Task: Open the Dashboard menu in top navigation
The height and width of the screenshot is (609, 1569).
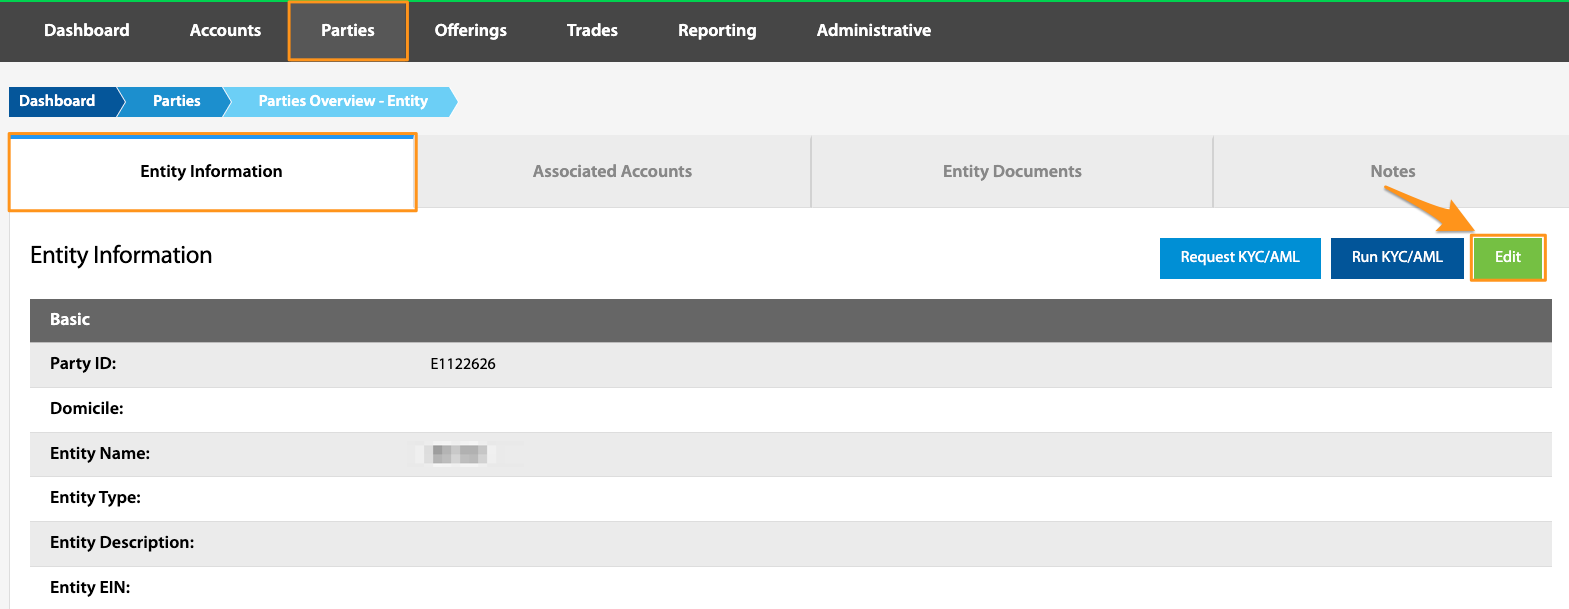Action: (87, 30)
